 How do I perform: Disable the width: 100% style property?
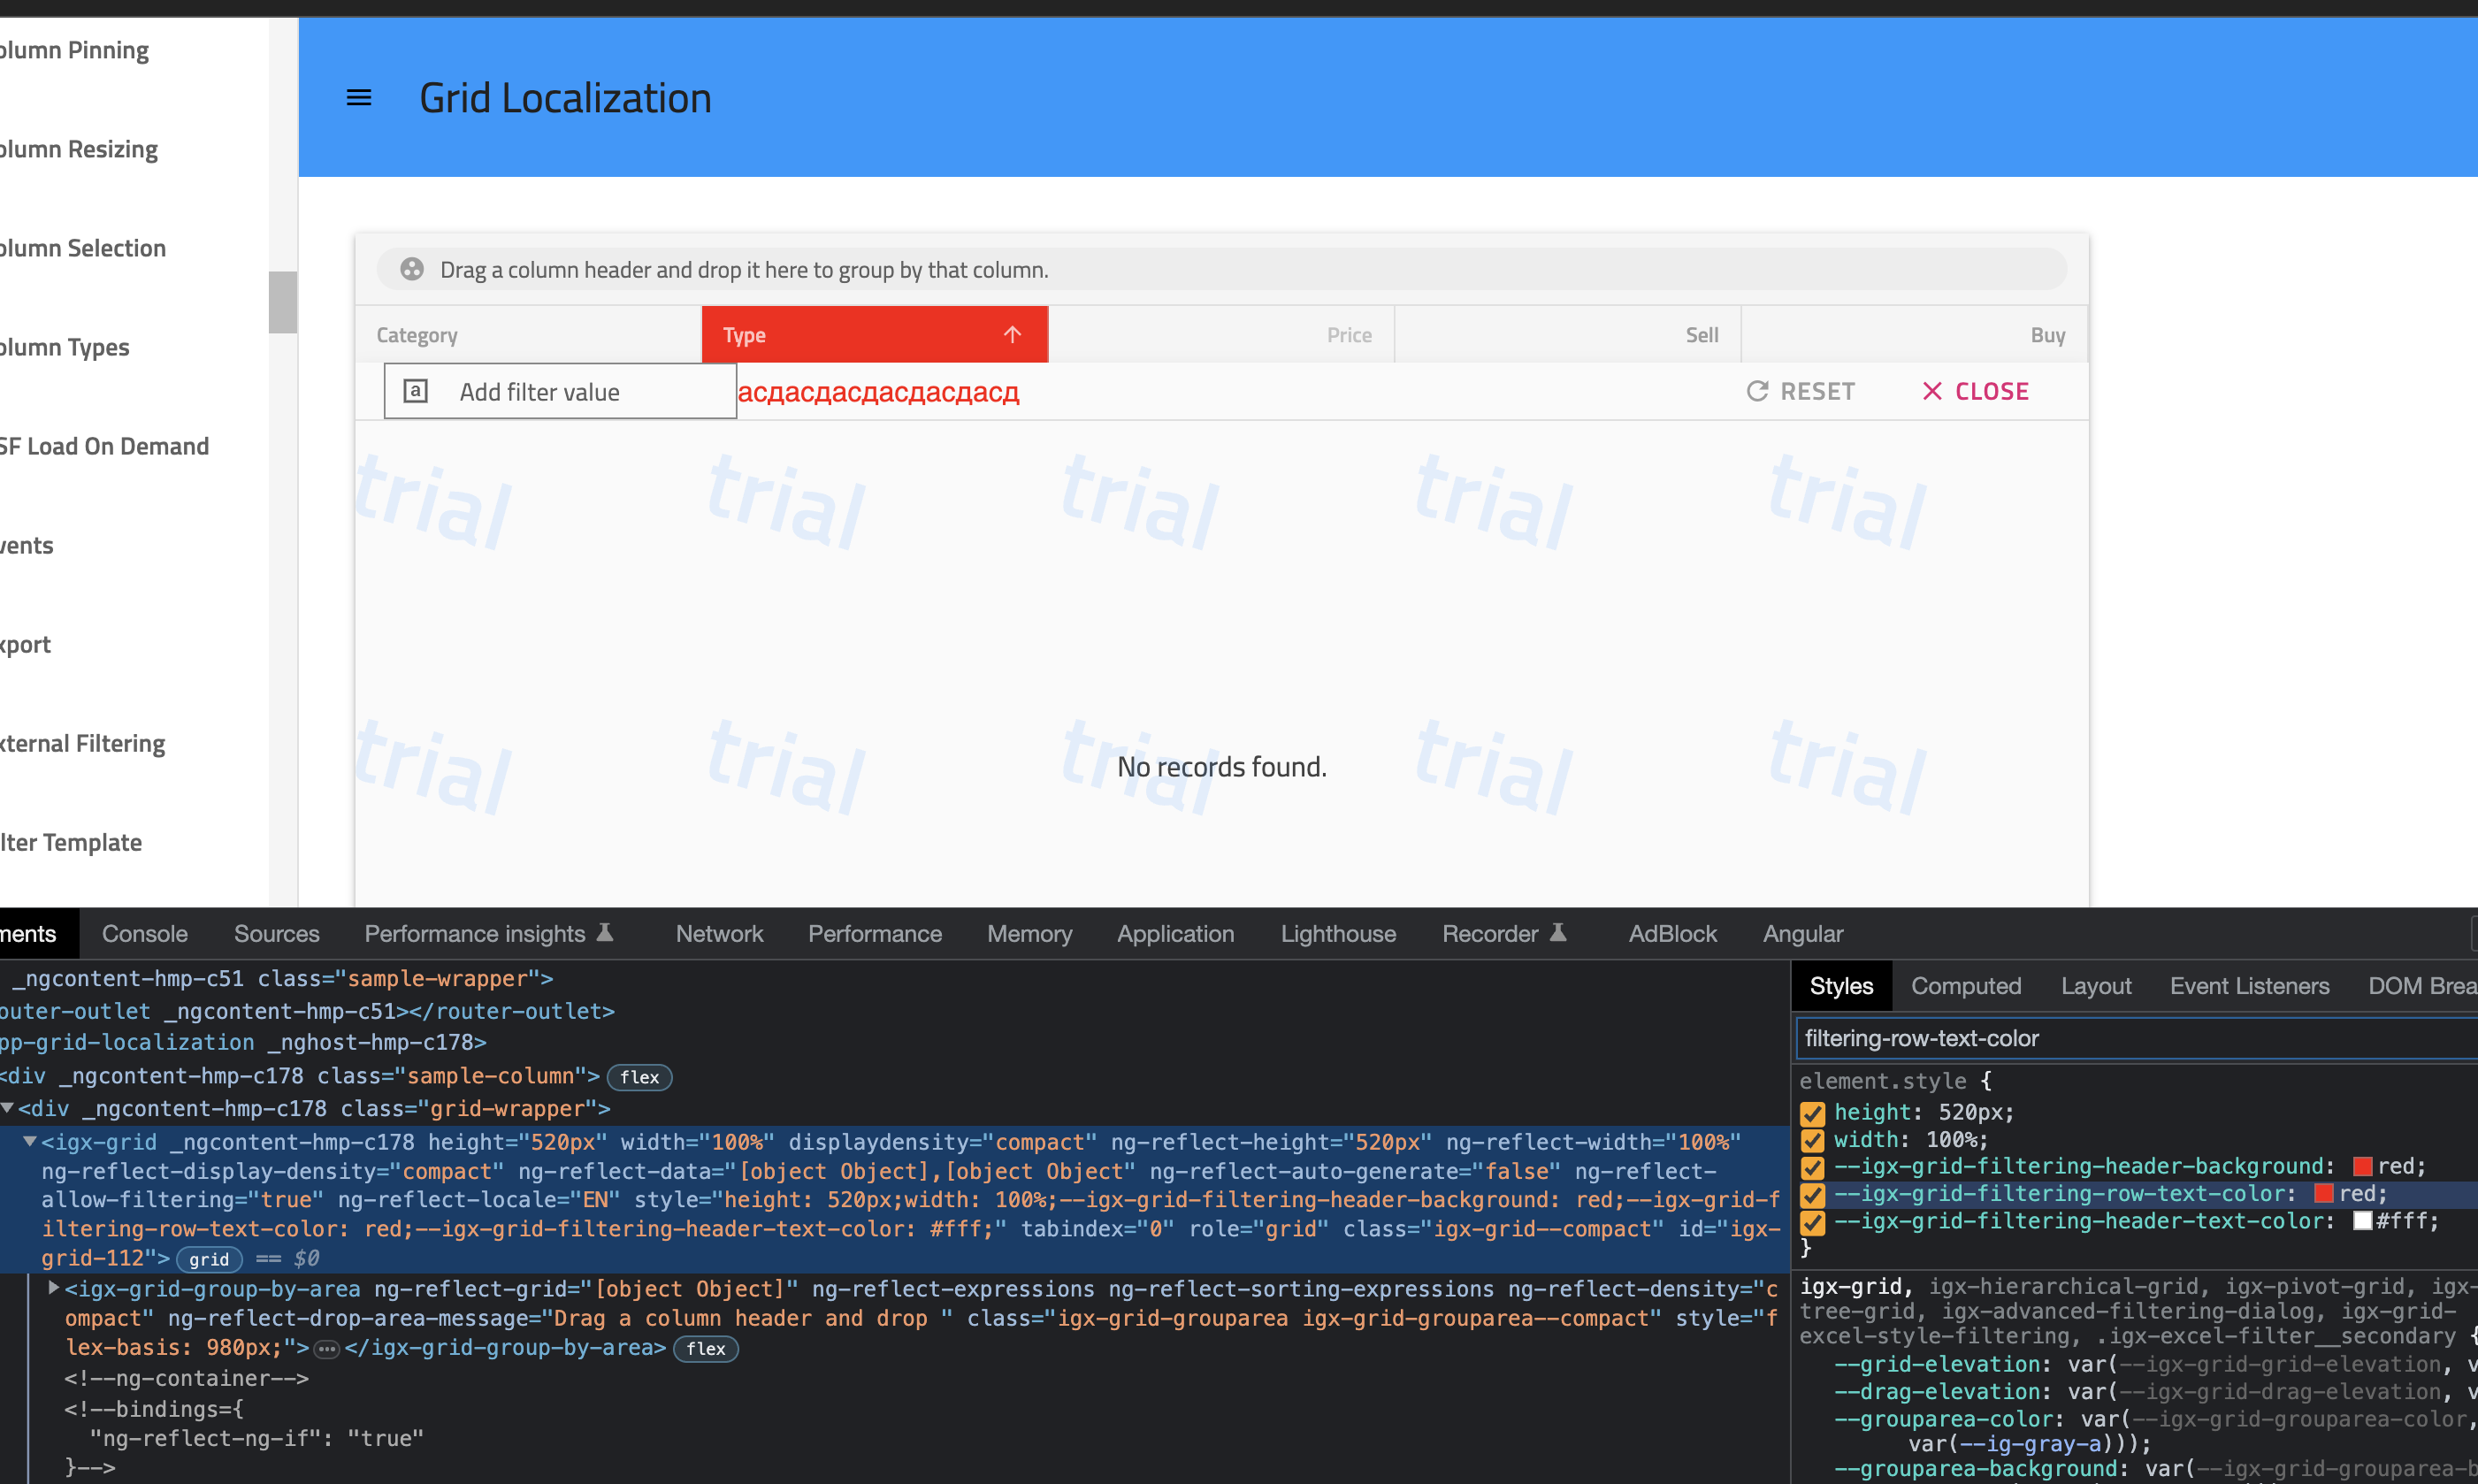(1811, 1140)
